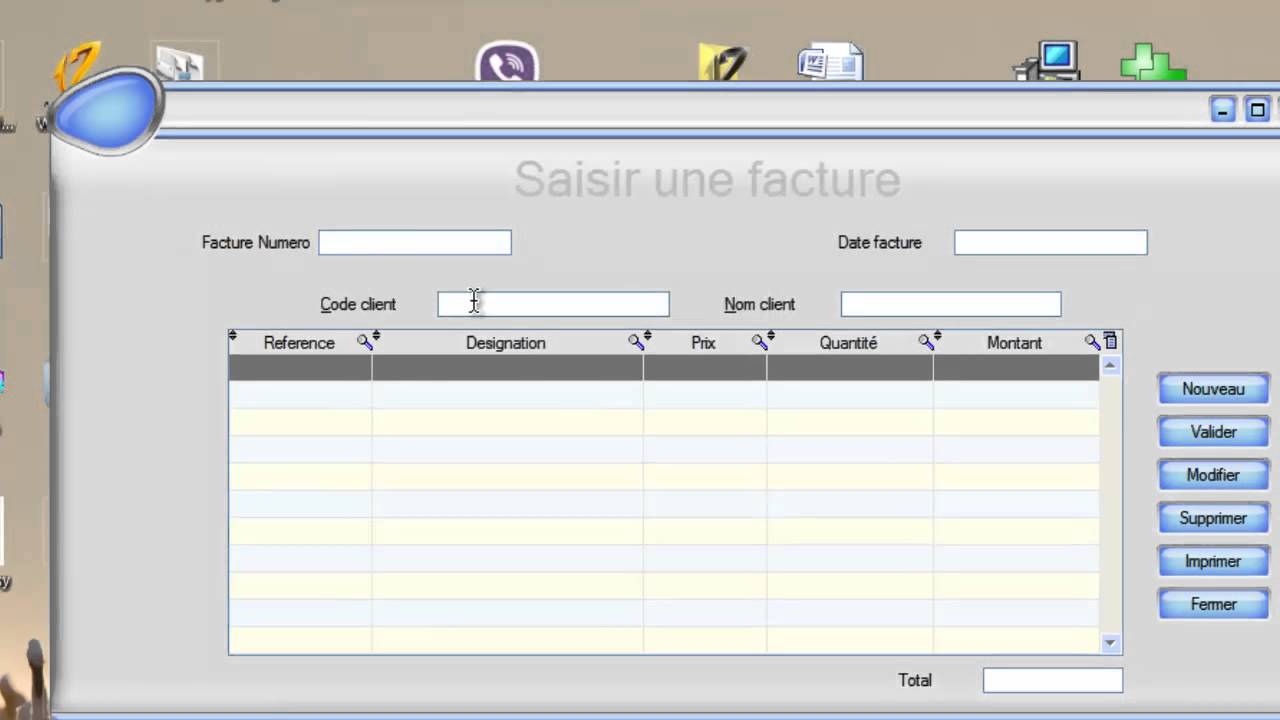Focus the Code client input field

tap(553, 304)
